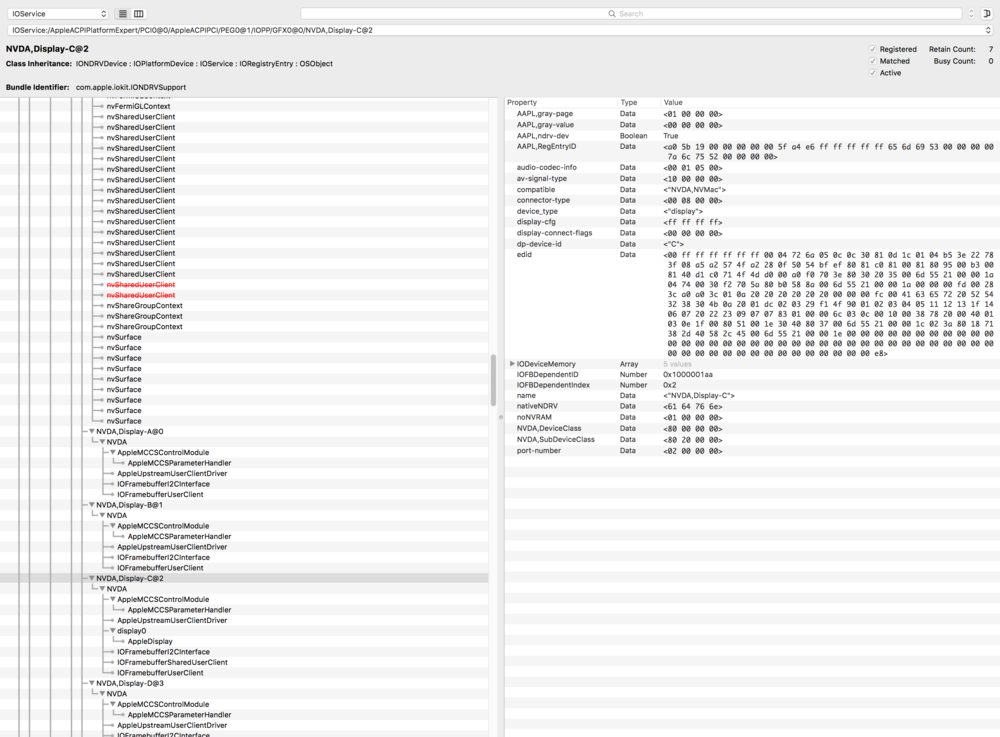Select IOFramebufferSharedUserClient in the tree
Image resolution: width=1000 pixels, height=737 pixels.
coord(172,662)
